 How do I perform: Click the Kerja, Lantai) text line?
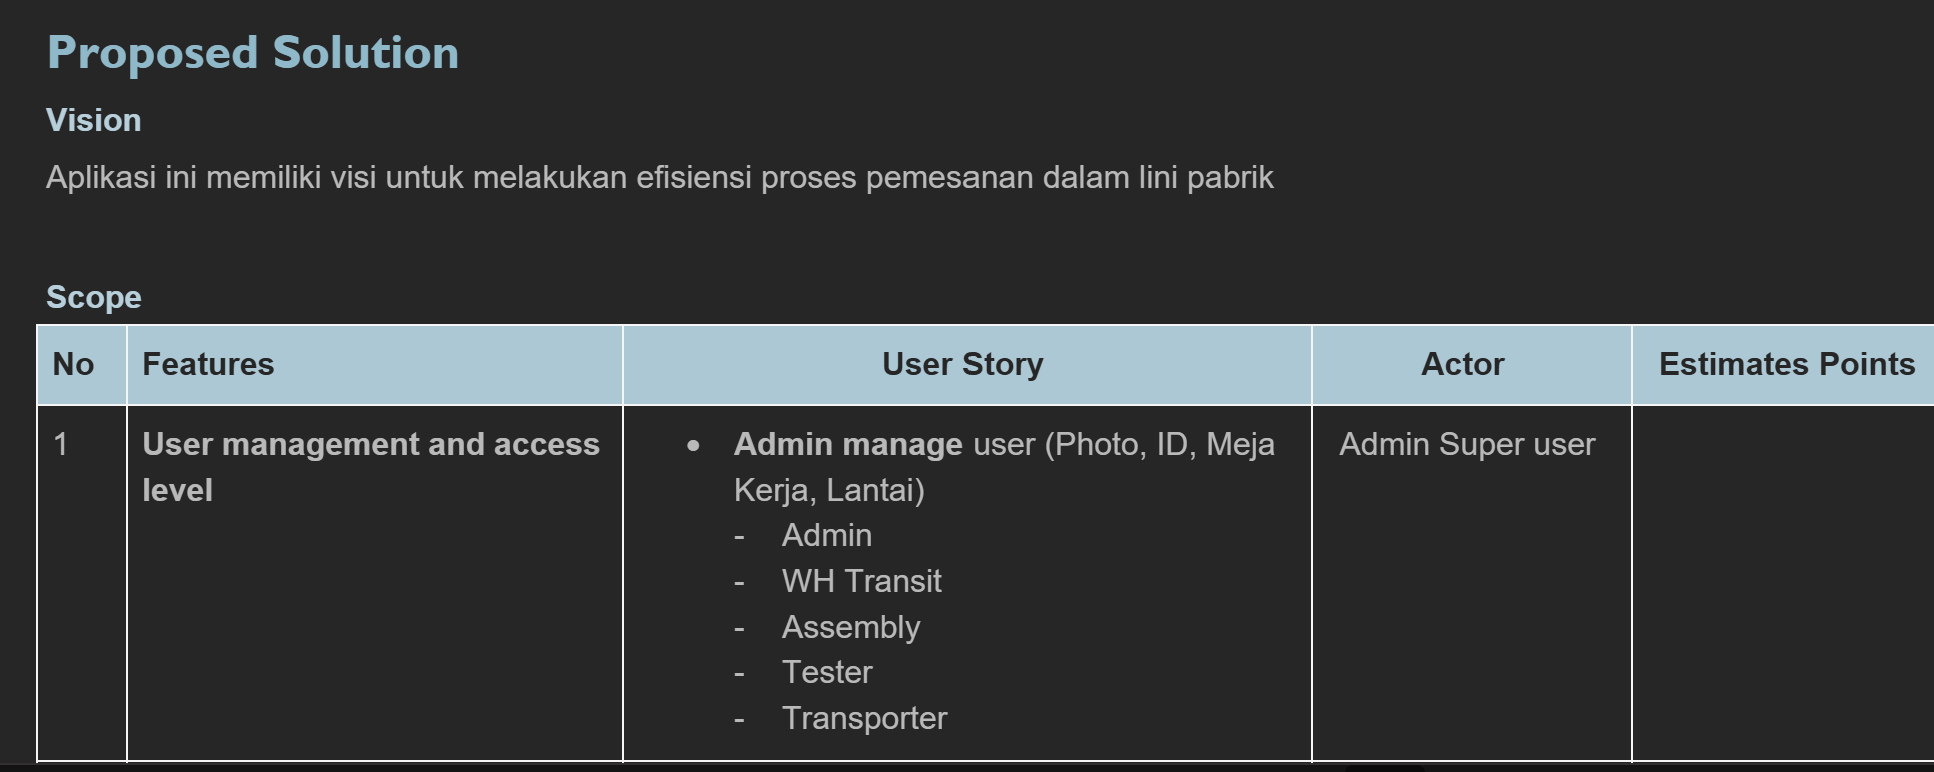tap(829, 490)
